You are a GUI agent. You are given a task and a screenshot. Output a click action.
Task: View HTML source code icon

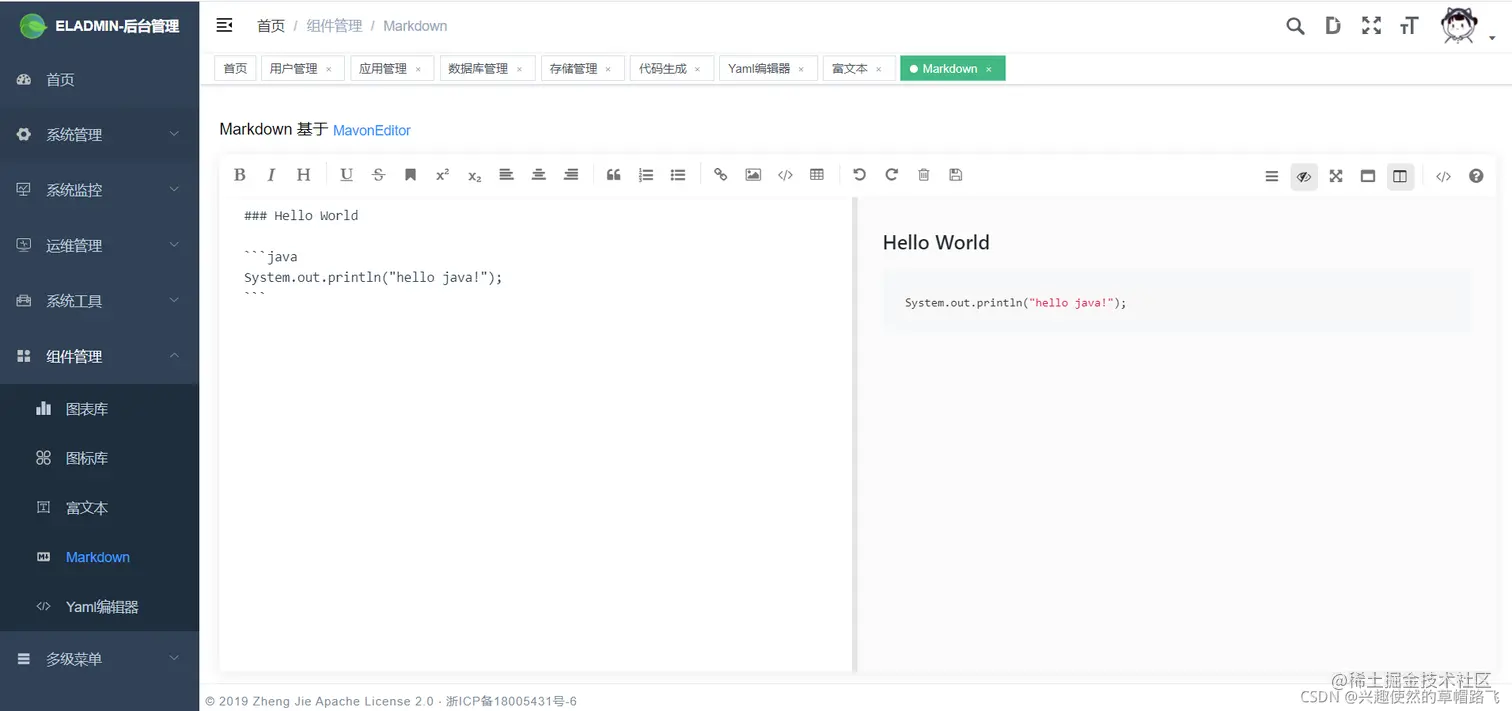(1443, 177)
